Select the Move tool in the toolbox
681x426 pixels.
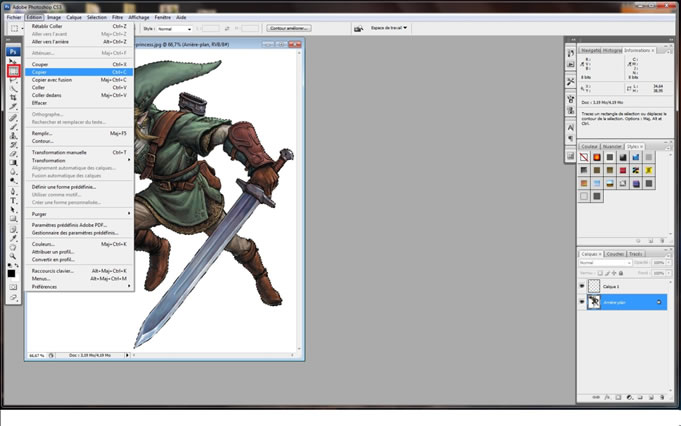pyautogui.click(x=13, y=61)
